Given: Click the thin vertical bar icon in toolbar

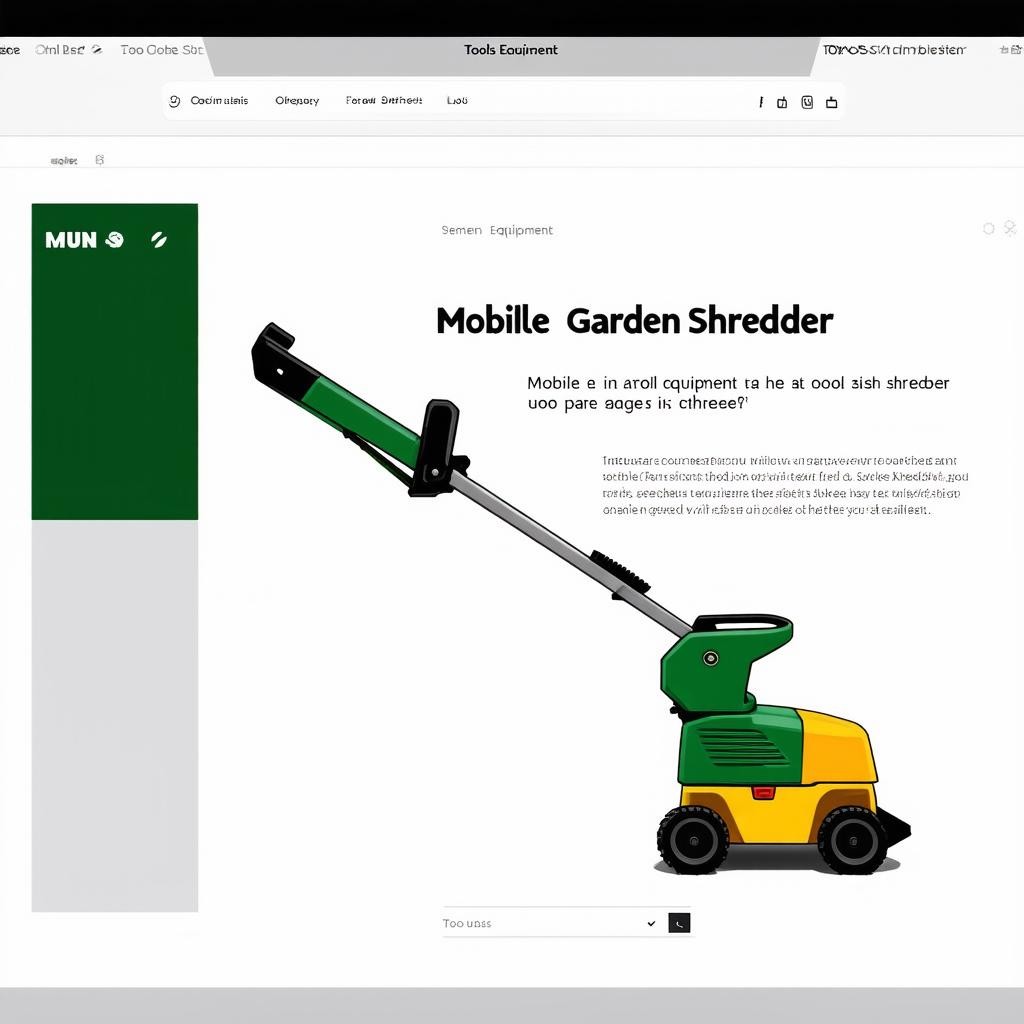Looking at the screenshot, I should click(761, 102).
